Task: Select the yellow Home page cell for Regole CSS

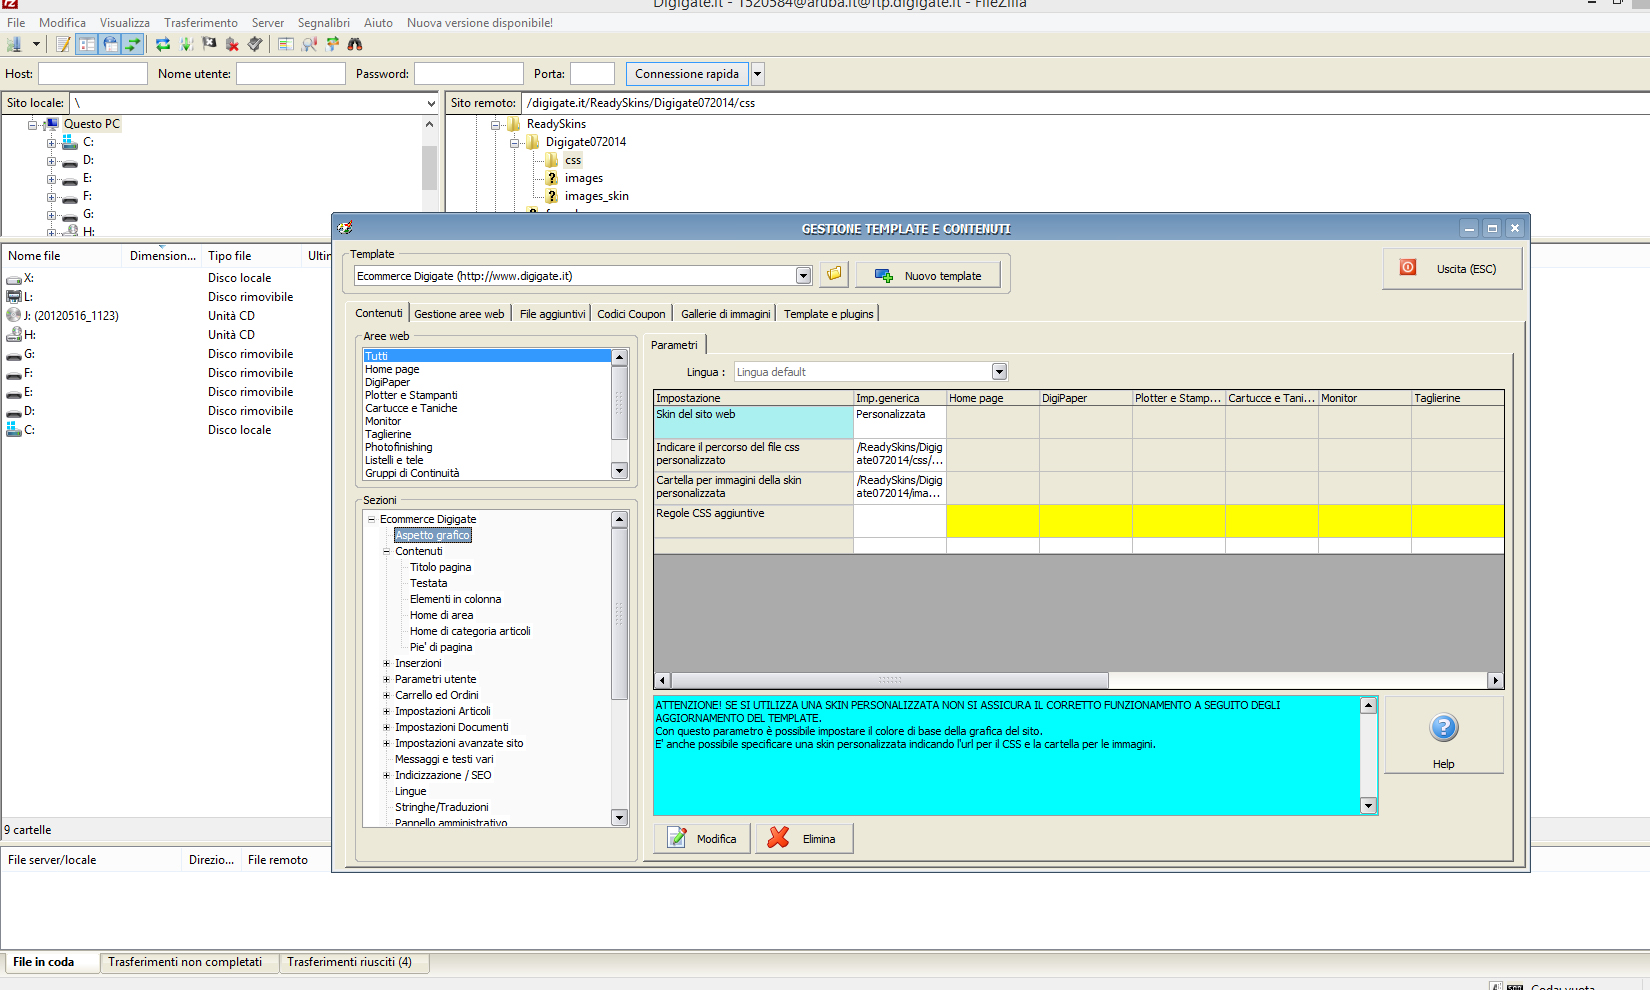Action: [993, 521]
